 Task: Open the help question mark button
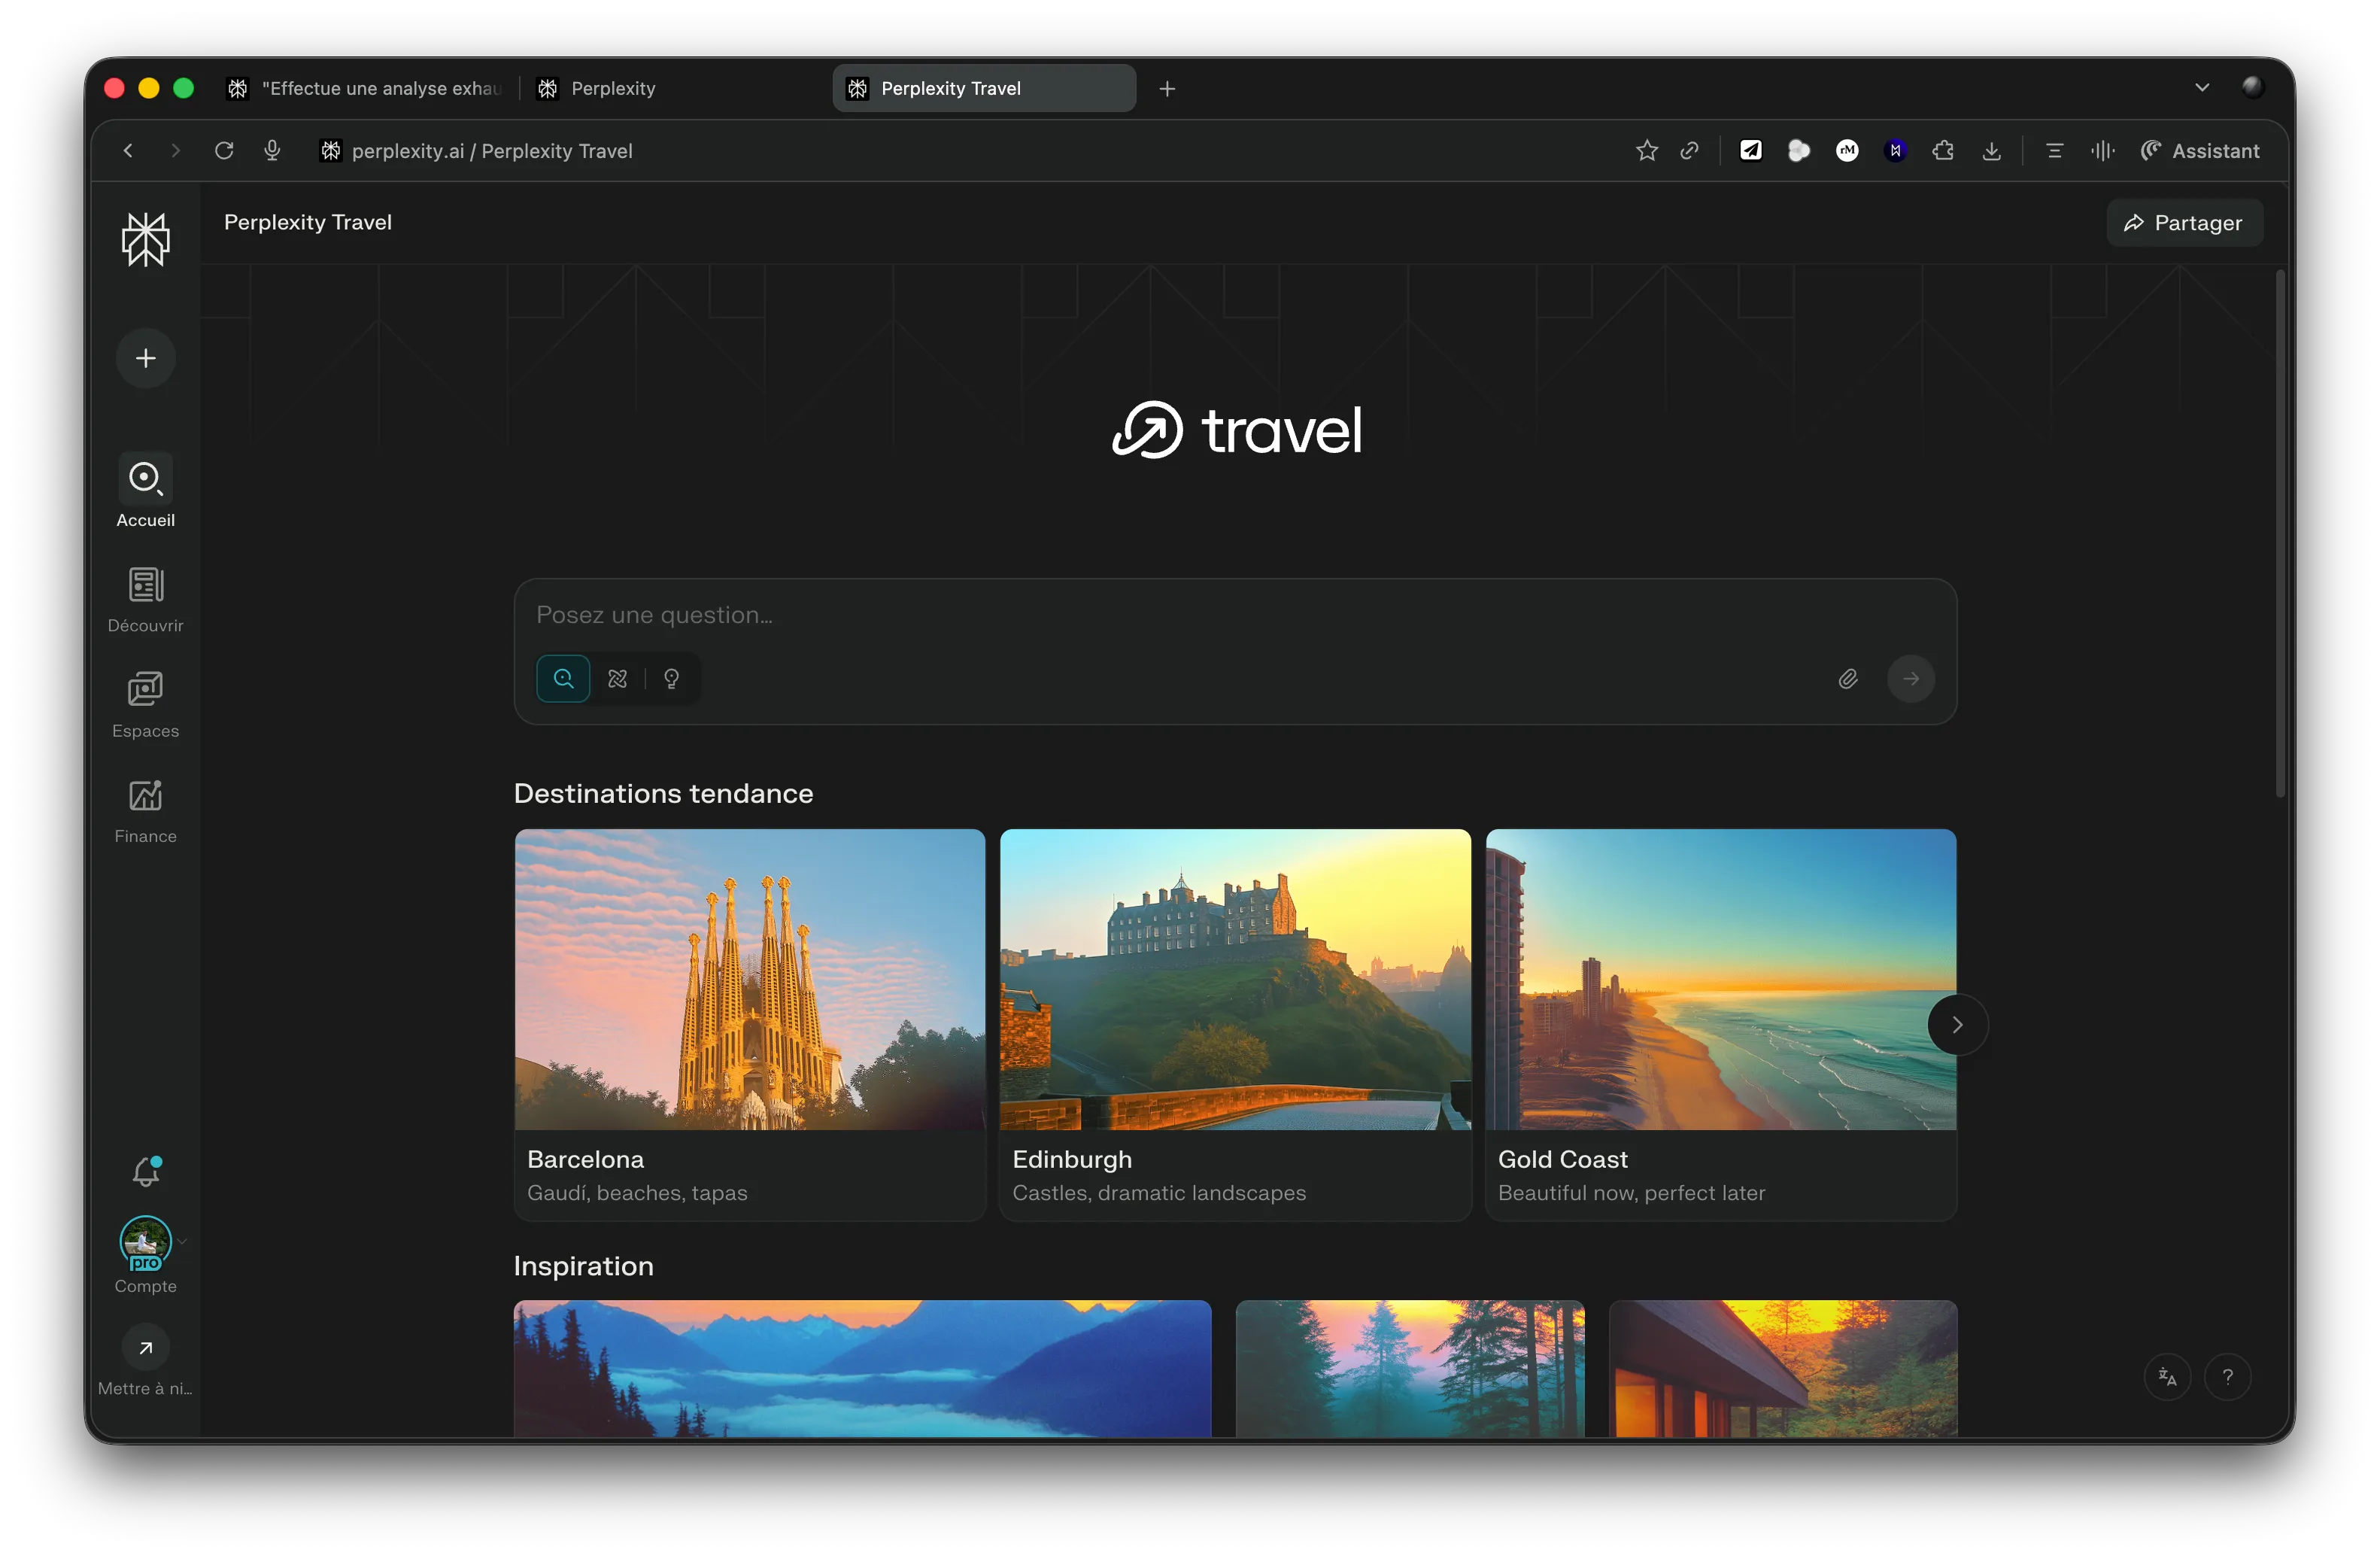pos(2227,1377)
